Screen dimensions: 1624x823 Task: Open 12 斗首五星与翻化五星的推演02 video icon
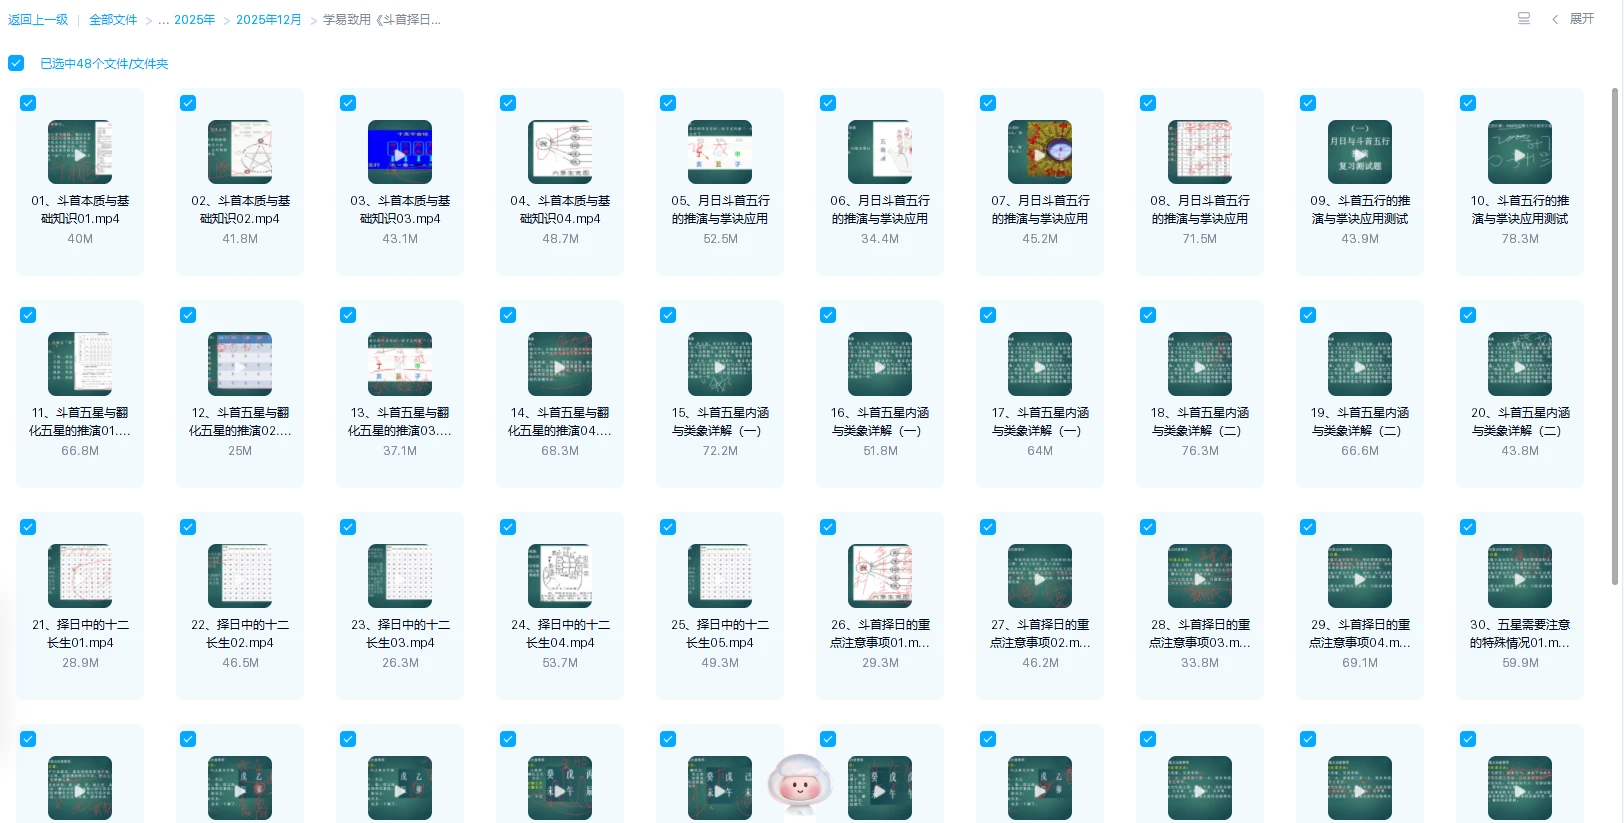click(240, 364)
